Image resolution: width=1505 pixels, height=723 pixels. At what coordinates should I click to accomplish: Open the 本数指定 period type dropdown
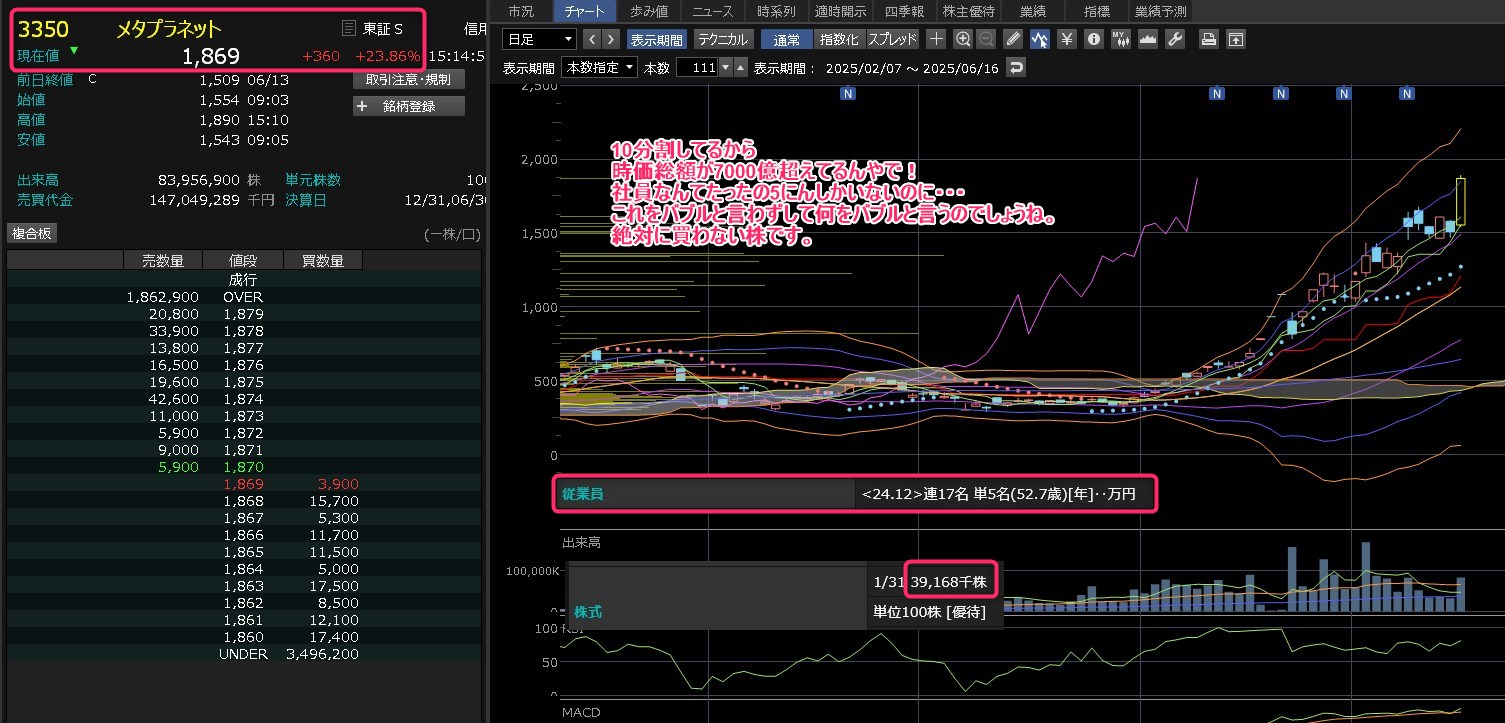click(x=600, y=68)
